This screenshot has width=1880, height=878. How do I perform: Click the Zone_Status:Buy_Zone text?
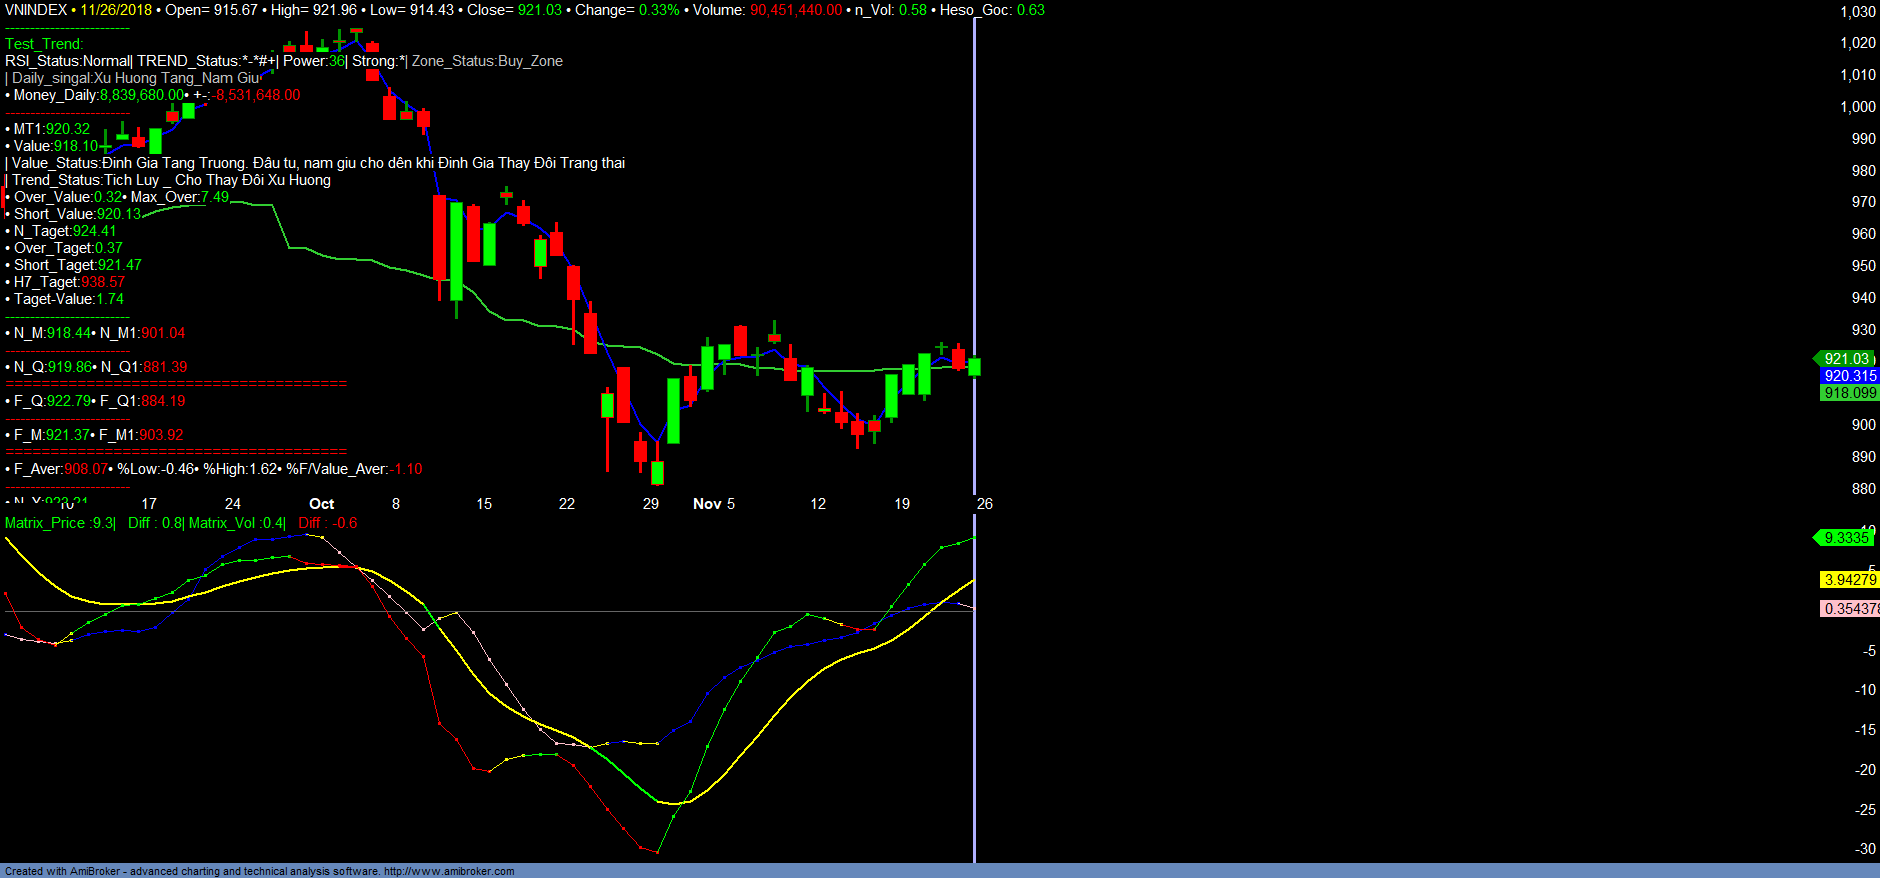[487, 61]
